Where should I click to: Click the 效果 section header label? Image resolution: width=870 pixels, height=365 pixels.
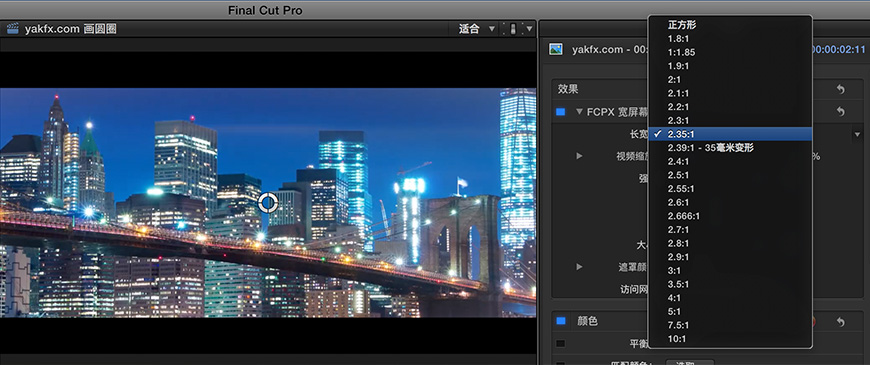[568, 89]
